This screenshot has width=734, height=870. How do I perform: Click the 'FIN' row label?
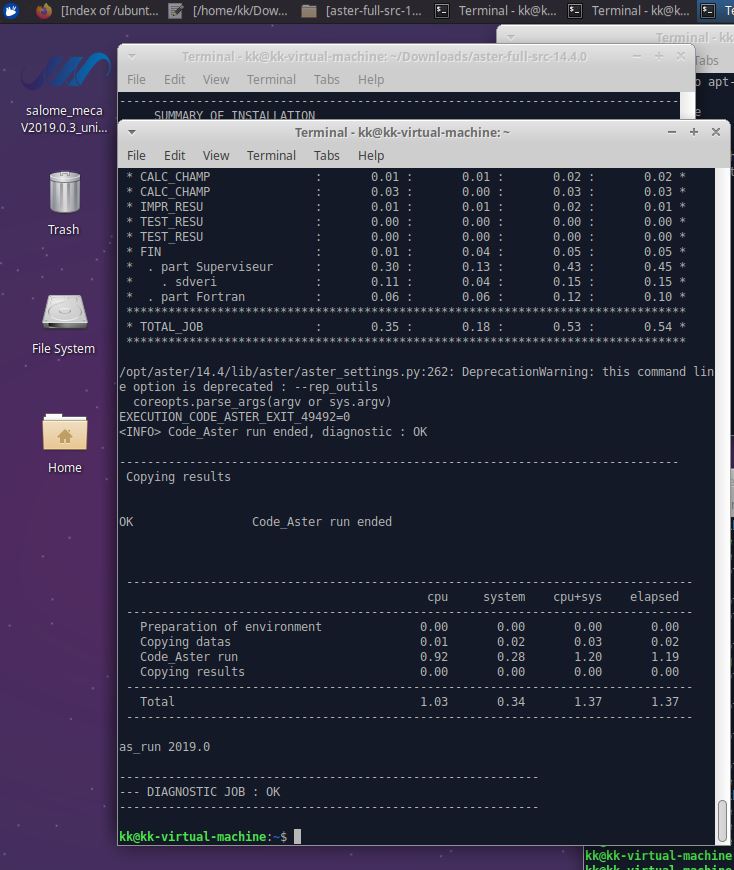(150, 252)
